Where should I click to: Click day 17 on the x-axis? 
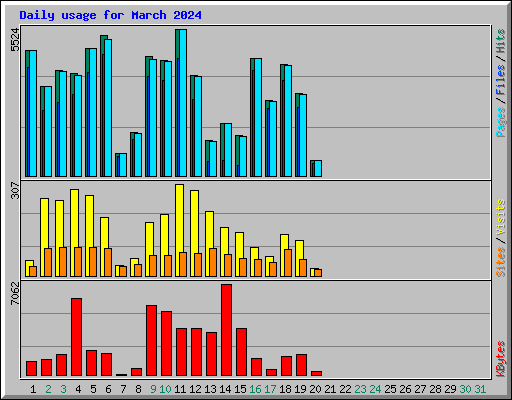pos(270,389)
